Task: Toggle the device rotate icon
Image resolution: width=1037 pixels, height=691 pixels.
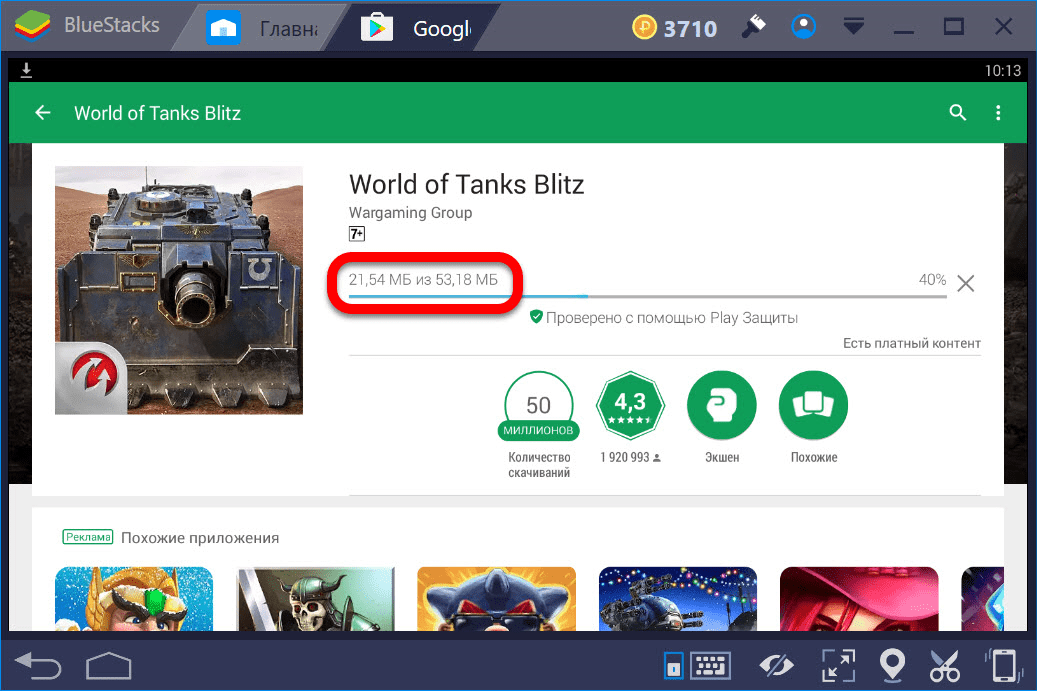Action: coord(1003,665)
